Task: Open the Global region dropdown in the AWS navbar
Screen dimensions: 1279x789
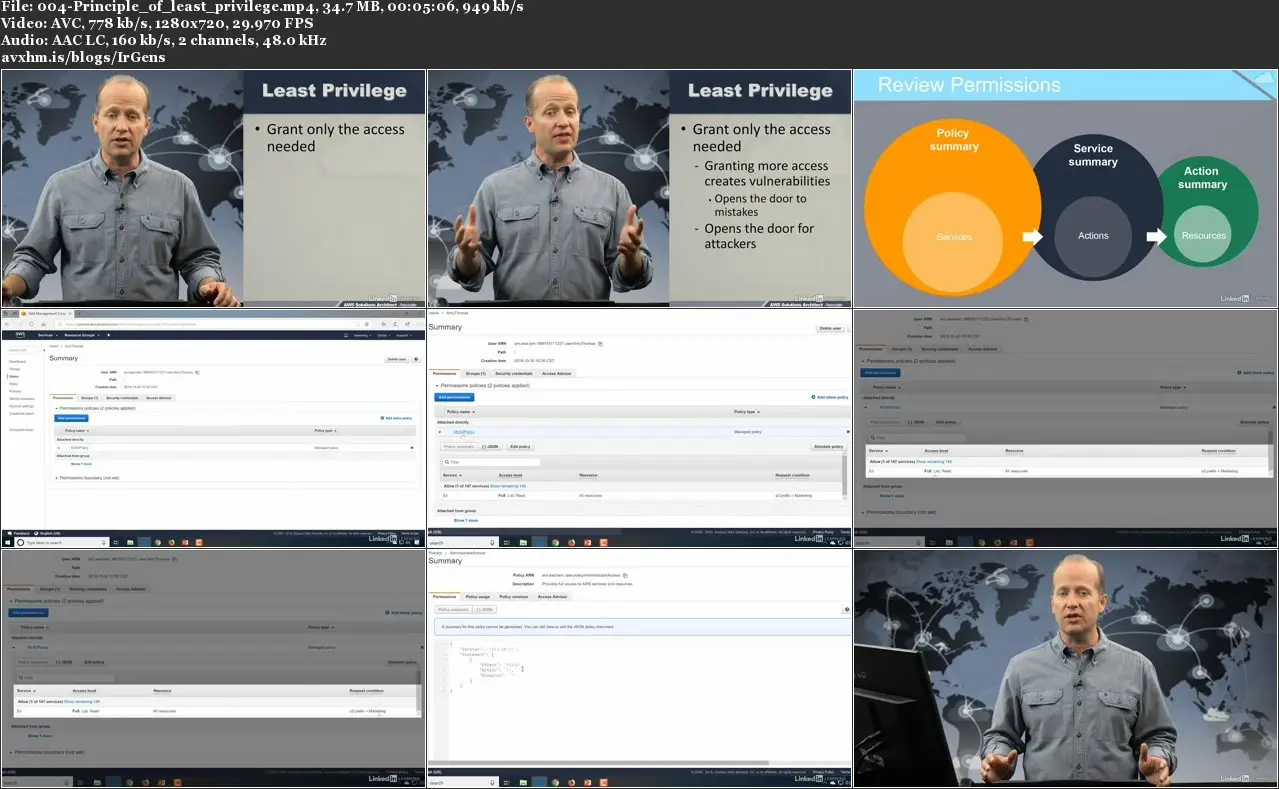Action: click(x=382, y=335)
